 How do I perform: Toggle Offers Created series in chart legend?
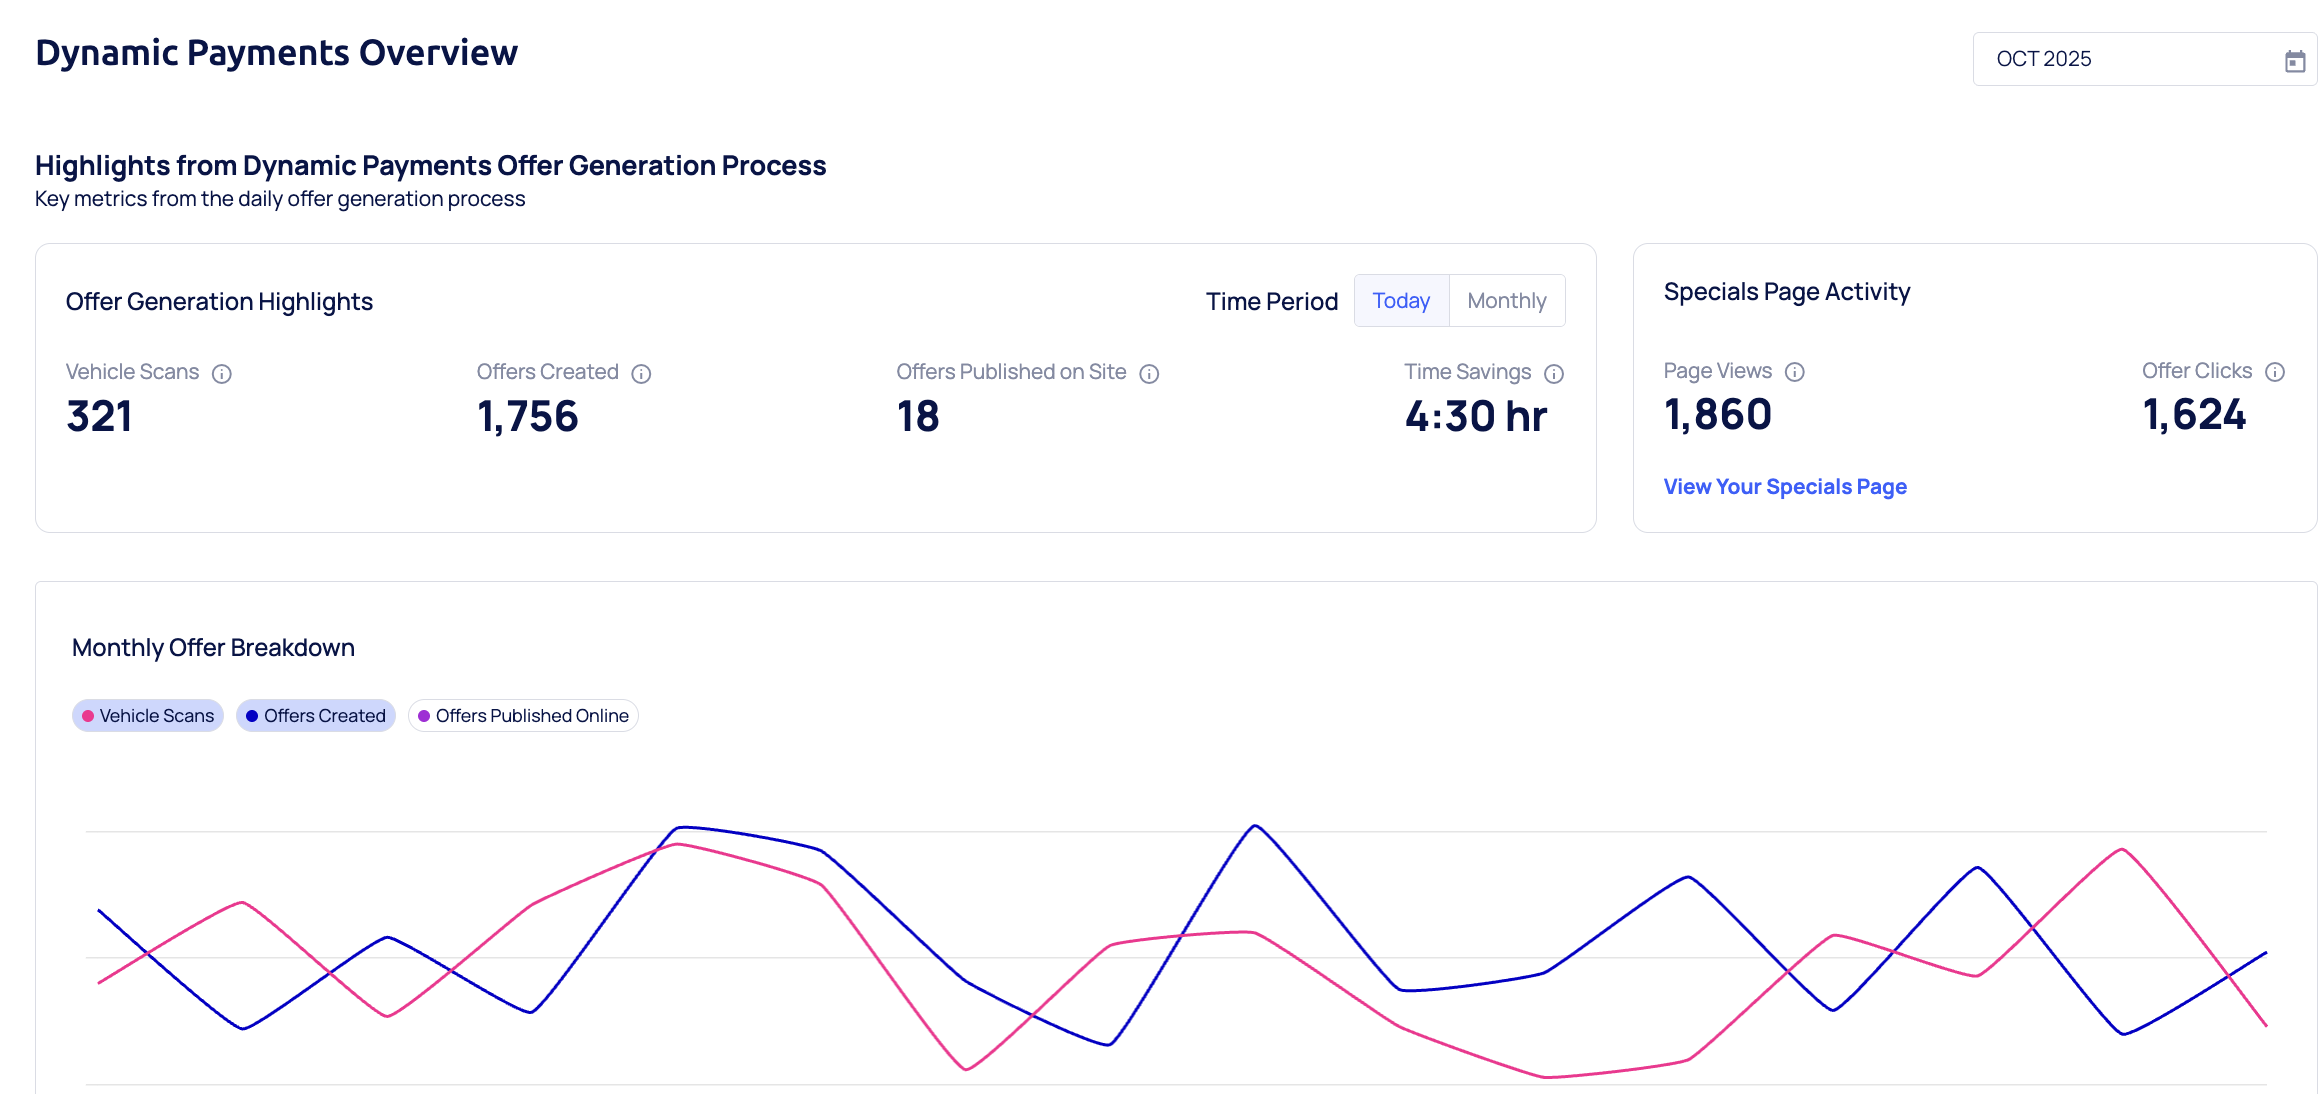point(316,716)
